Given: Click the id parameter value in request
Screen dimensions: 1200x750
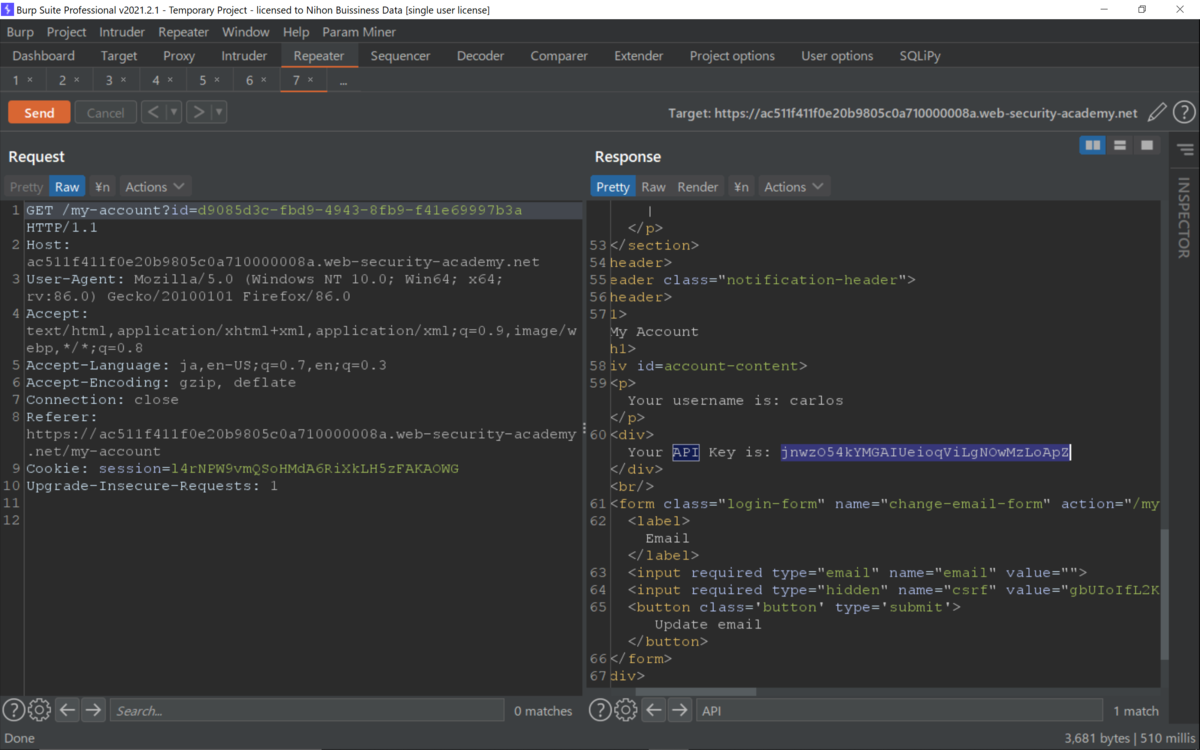Looking at the screenshot, I should 360,210.
